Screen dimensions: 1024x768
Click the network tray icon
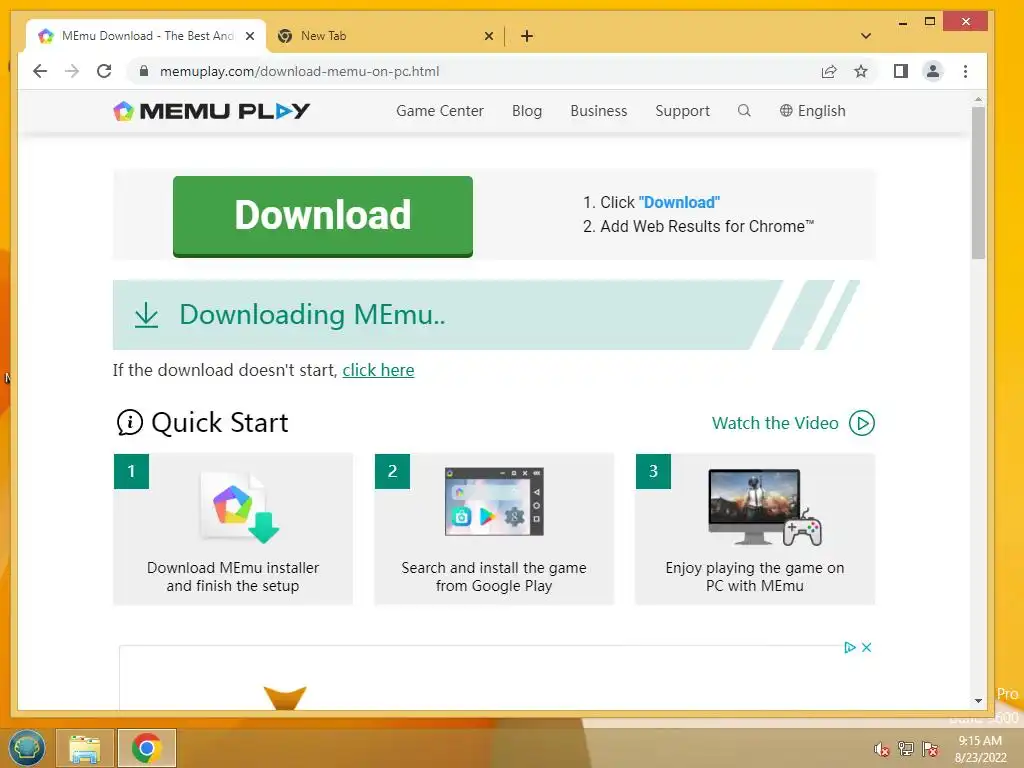click(x=905, y=749)
